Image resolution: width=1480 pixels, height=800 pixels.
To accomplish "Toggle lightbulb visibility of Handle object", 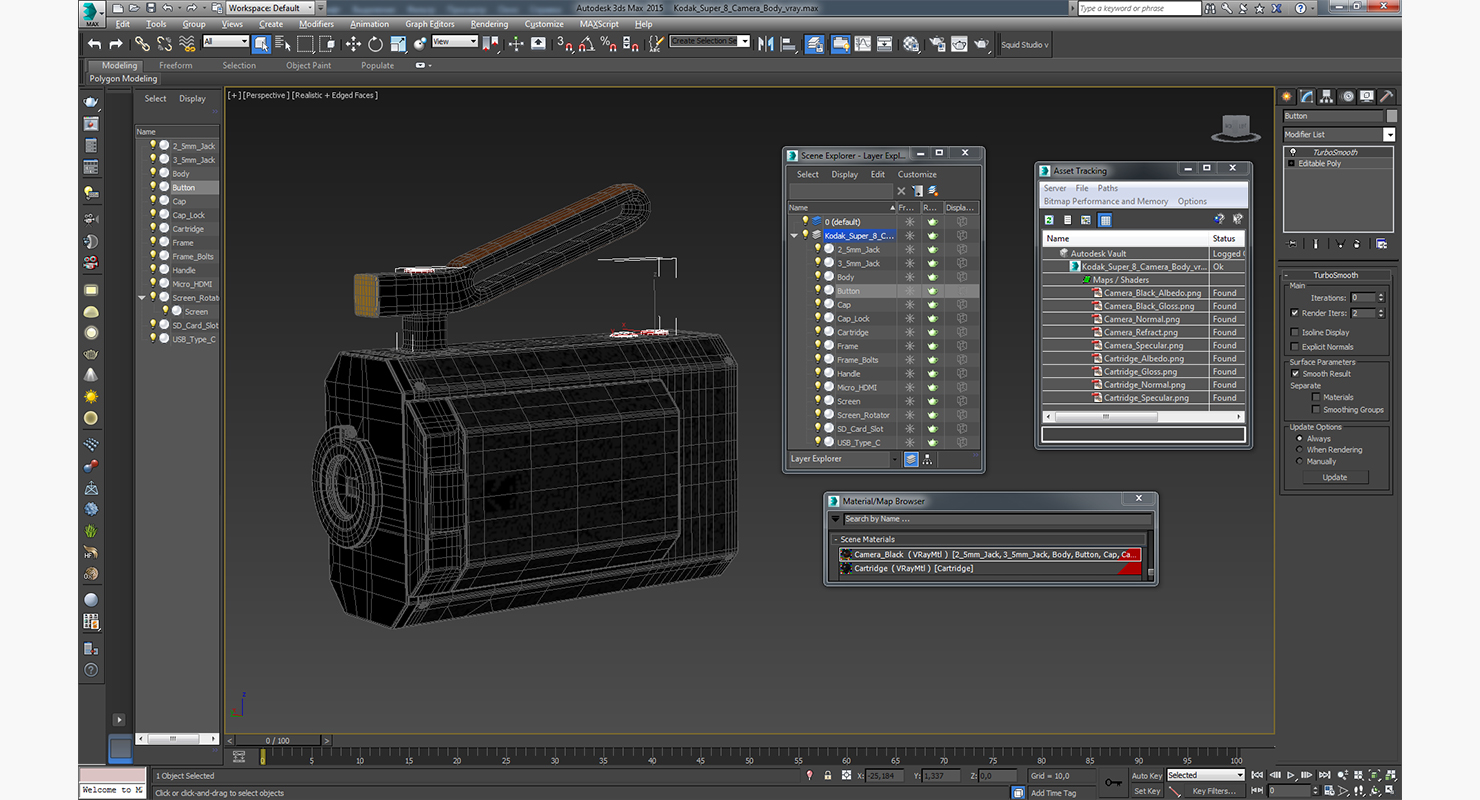I will (x=153, y=270).
